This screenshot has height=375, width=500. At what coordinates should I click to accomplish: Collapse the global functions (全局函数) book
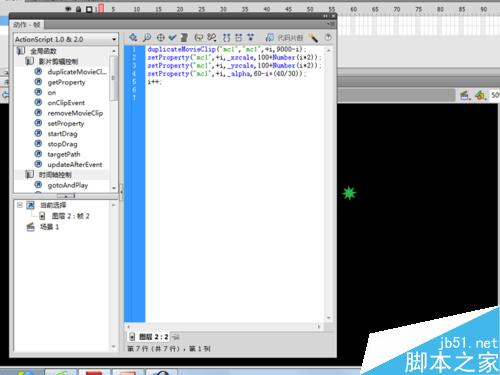(x=21, y=51)
